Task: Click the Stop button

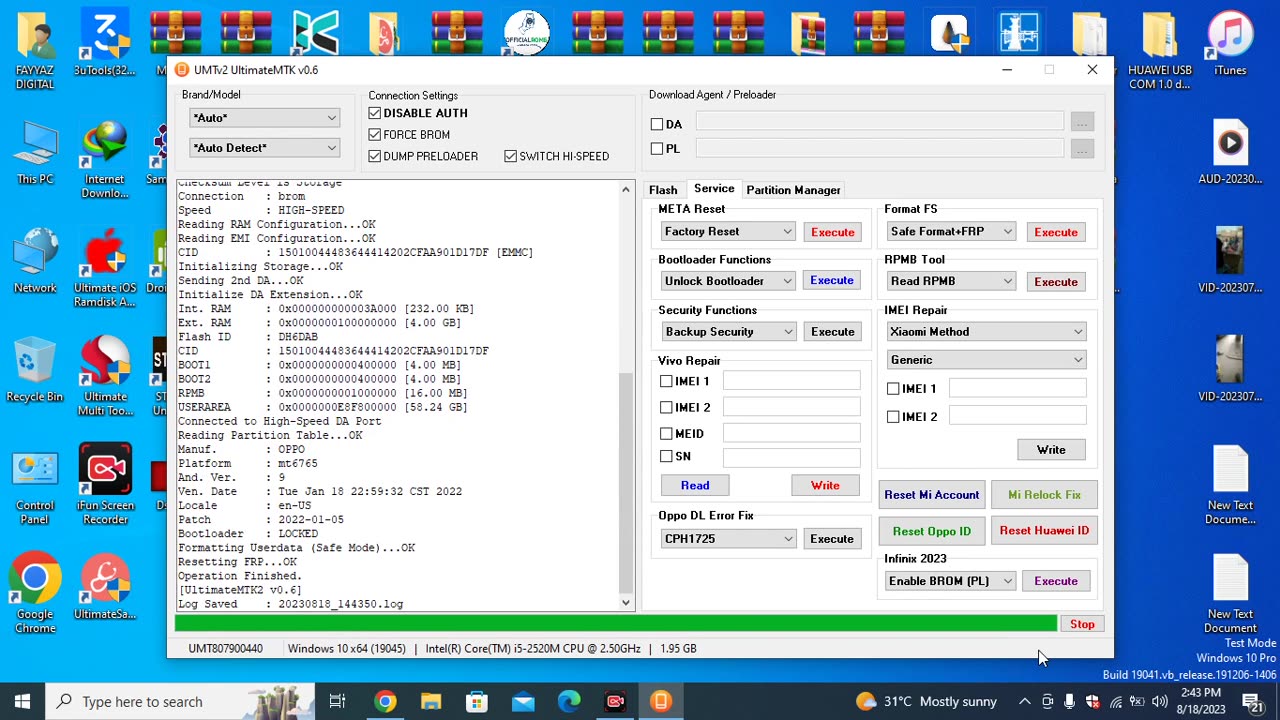Action: (x=1082, y=624)
